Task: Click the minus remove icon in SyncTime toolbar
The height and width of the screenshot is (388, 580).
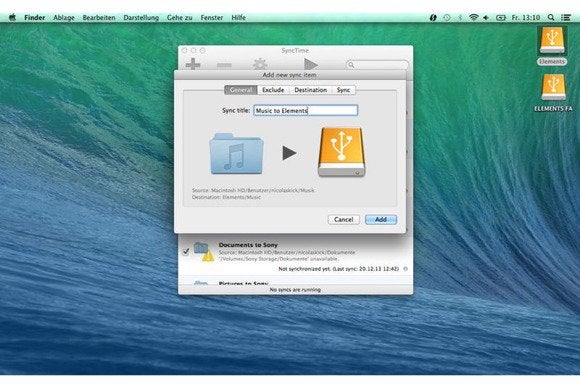Action: [x=224, y=65]
